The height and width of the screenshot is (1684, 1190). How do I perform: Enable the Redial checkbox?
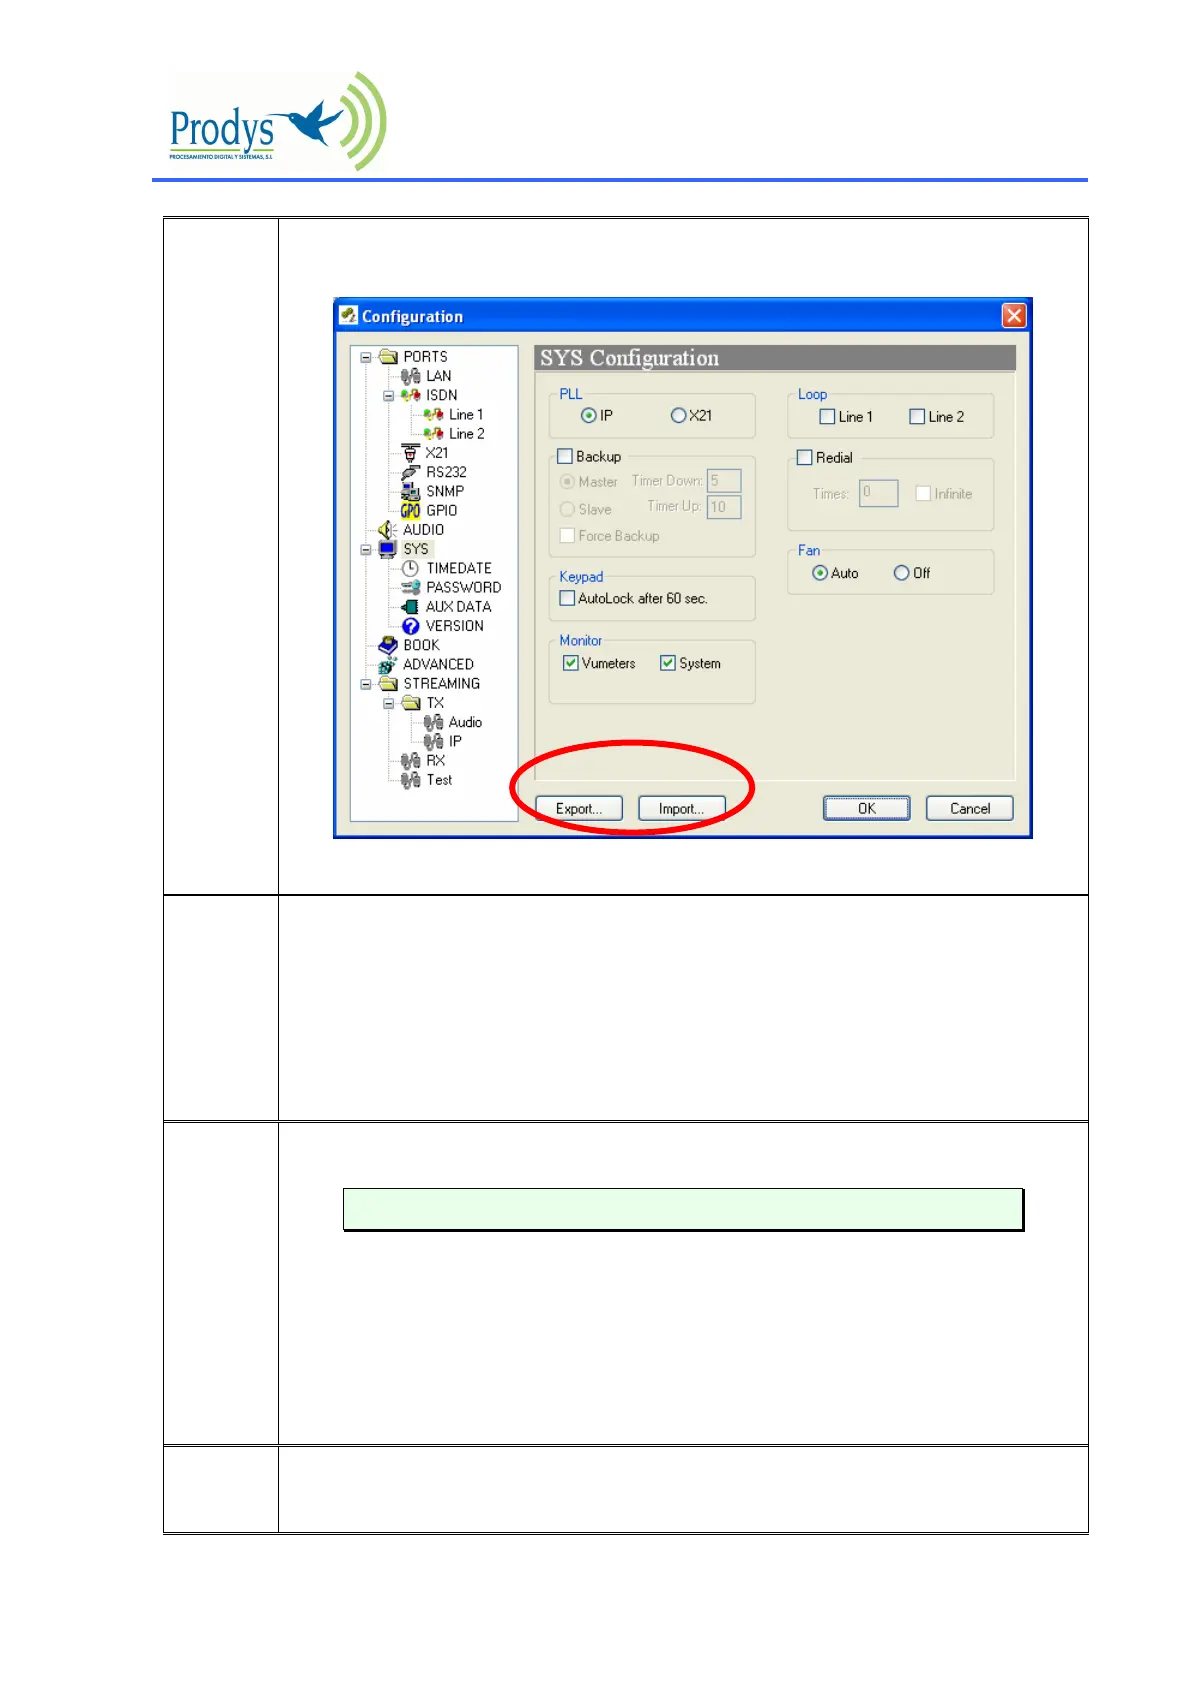(x=804, y=457)
